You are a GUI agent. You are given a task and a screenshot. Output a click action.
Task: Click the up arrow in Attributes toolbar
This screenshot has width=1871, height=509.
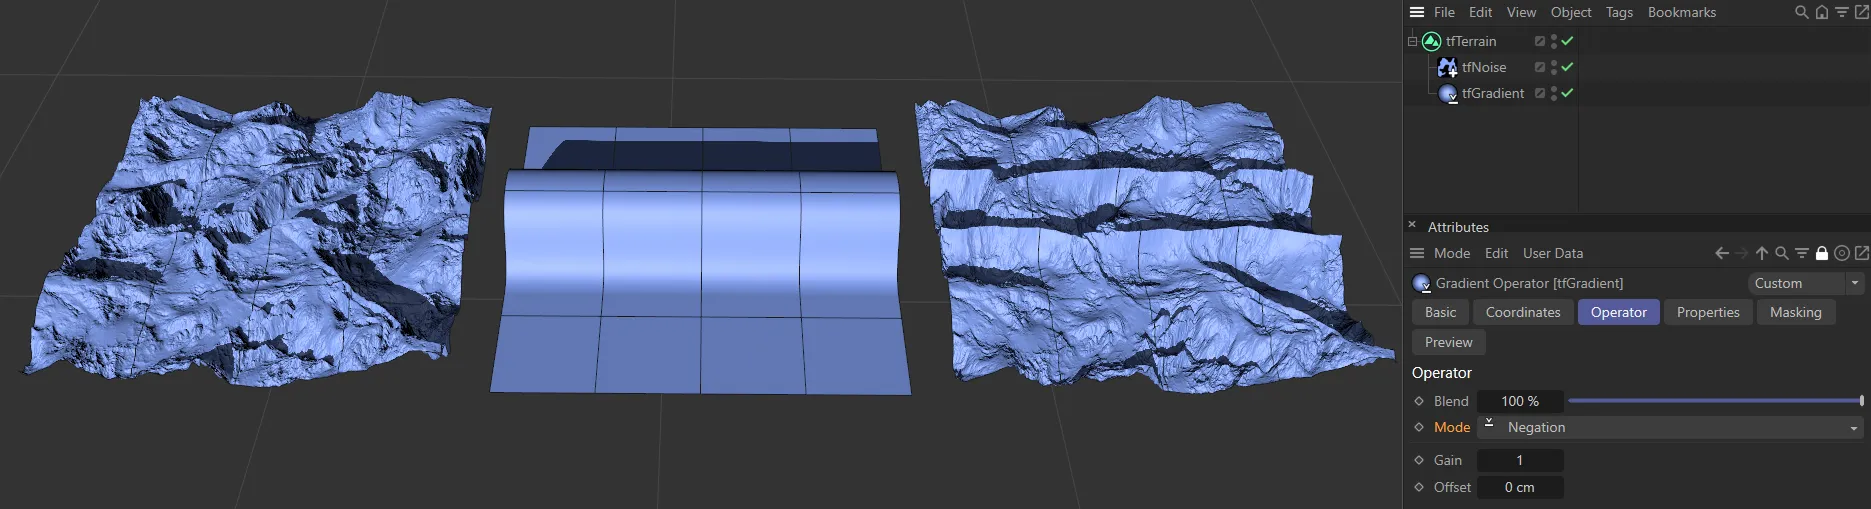pos(1762,254)
